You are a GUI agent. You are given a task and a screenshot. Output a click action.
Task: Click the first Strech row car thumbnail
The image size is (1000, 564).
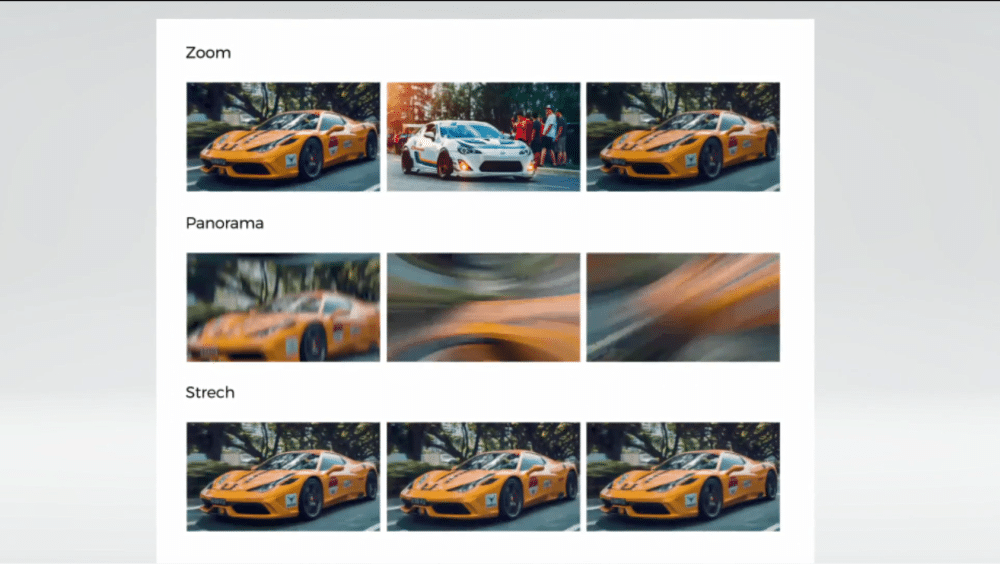(283, 477)
